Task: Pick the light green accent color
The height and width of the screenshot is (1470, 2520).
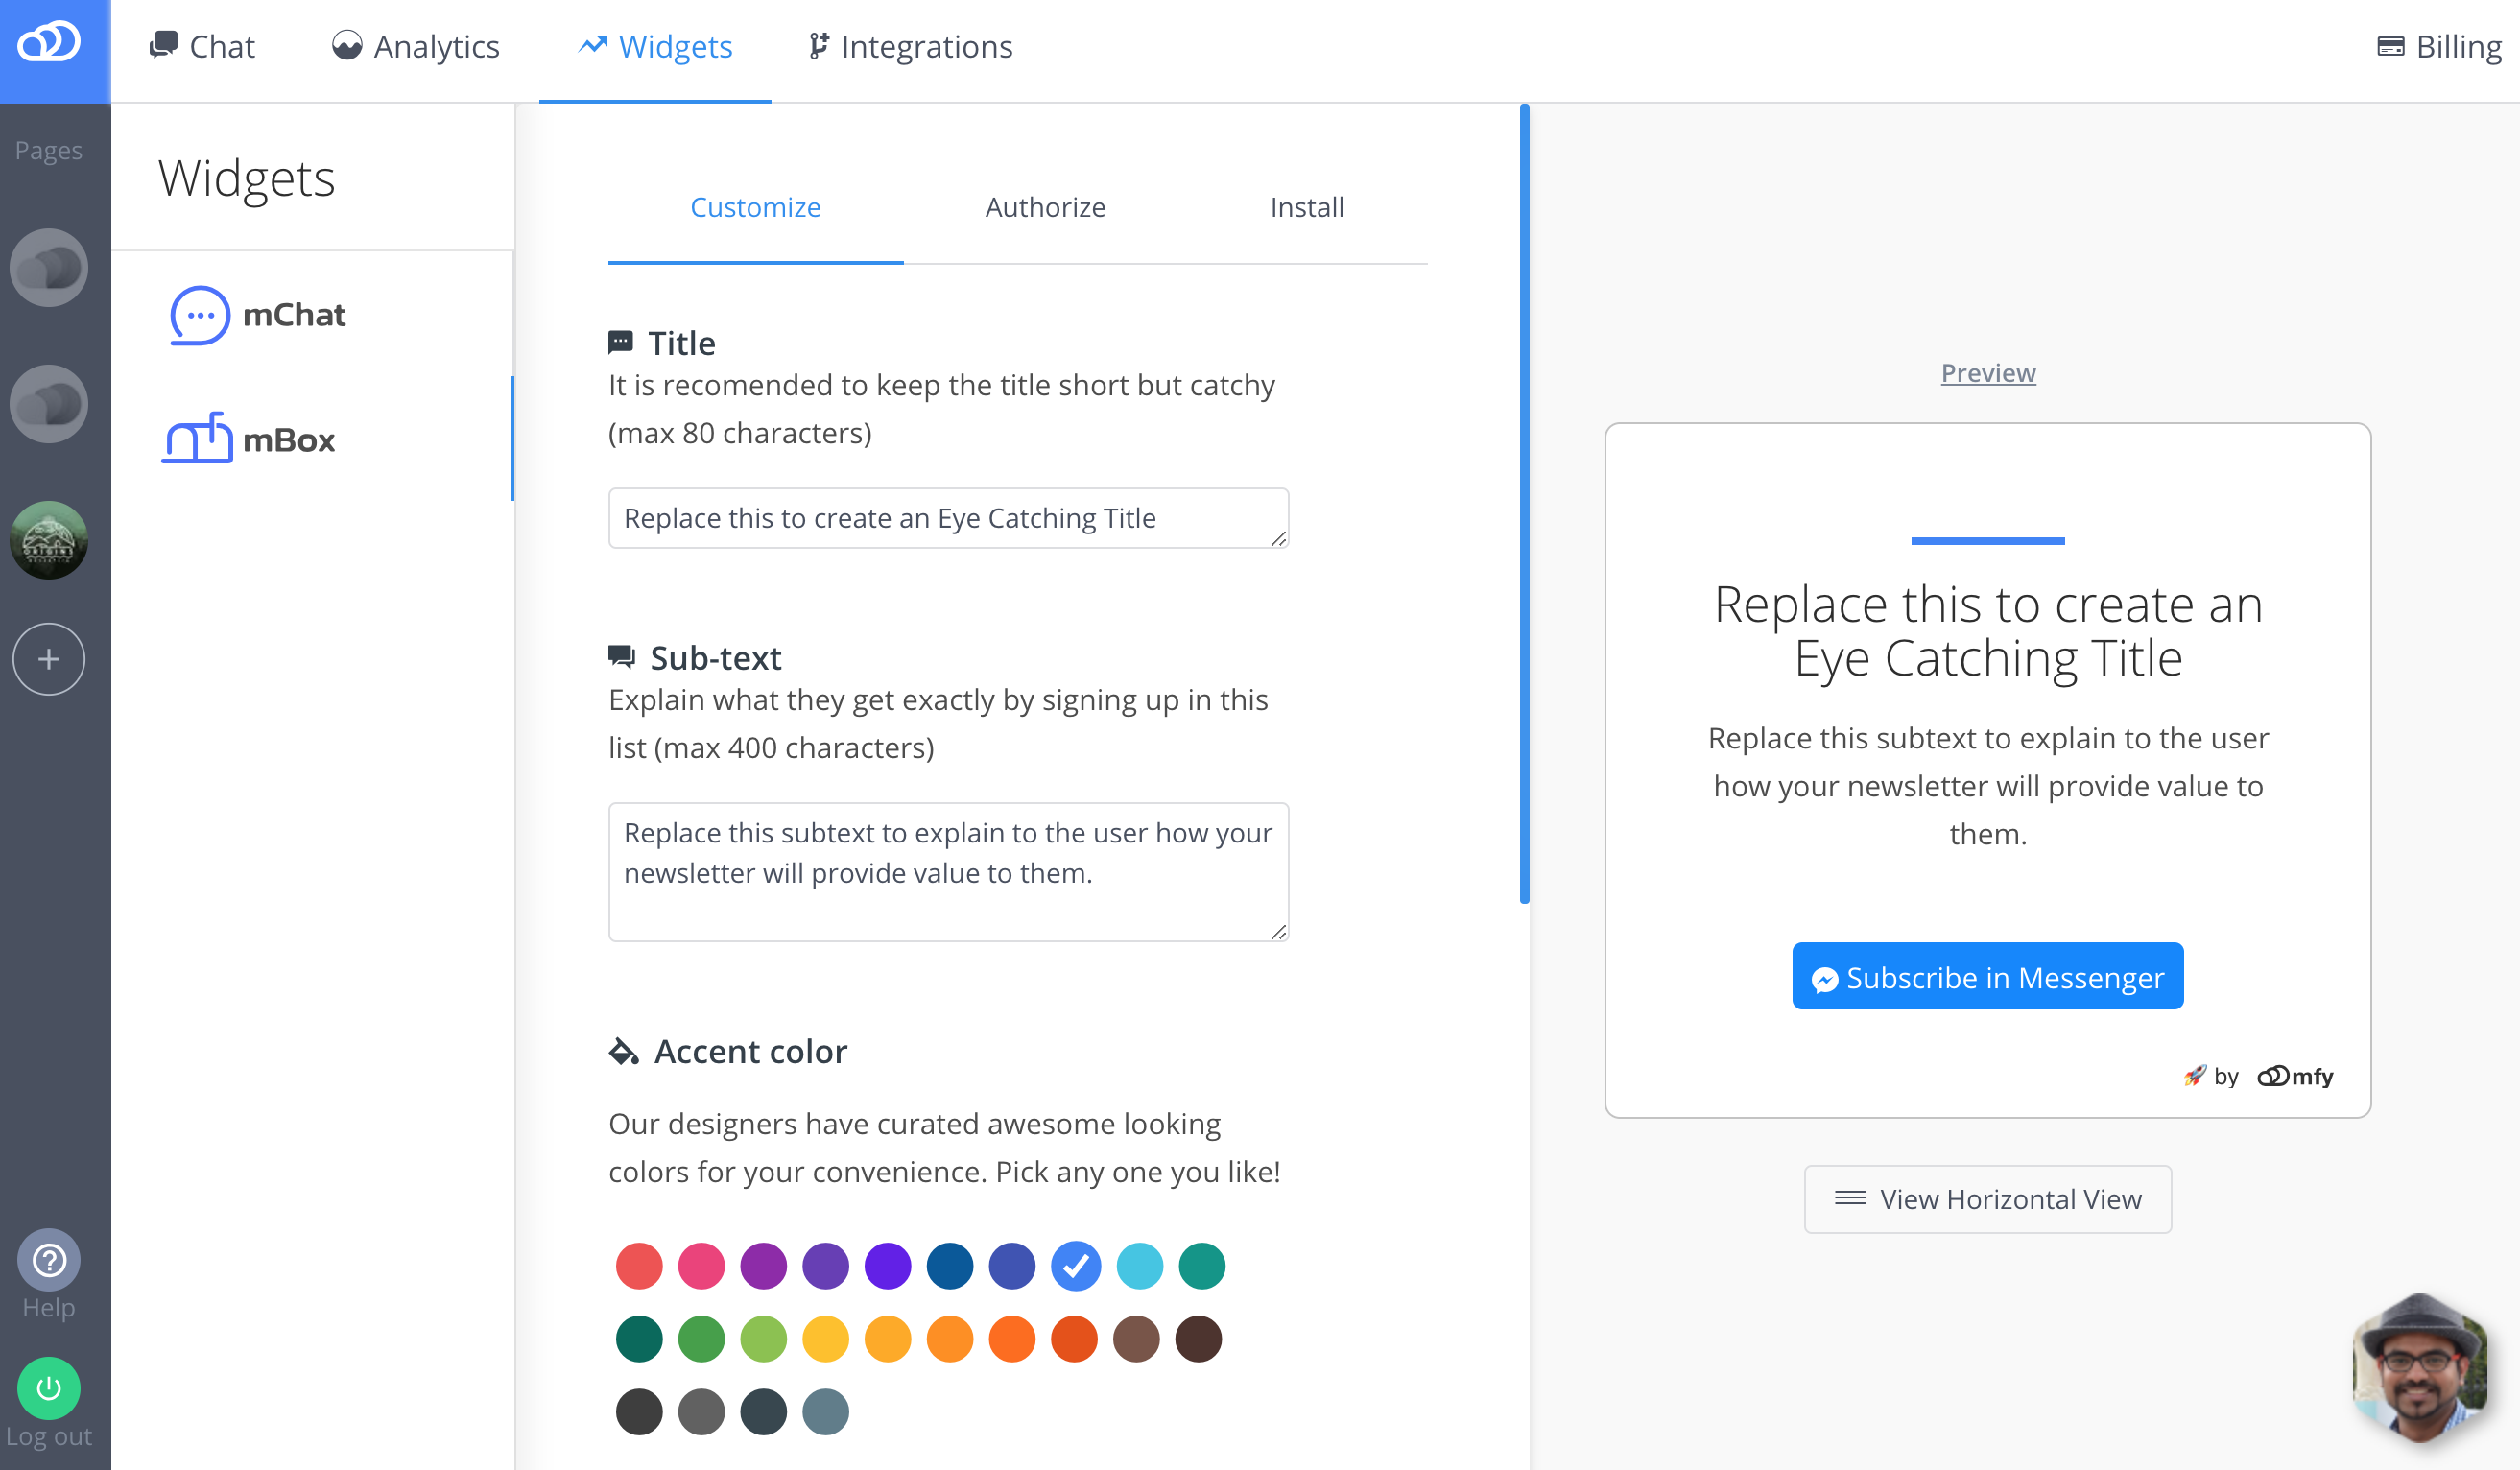Action: coord(764,1339)
